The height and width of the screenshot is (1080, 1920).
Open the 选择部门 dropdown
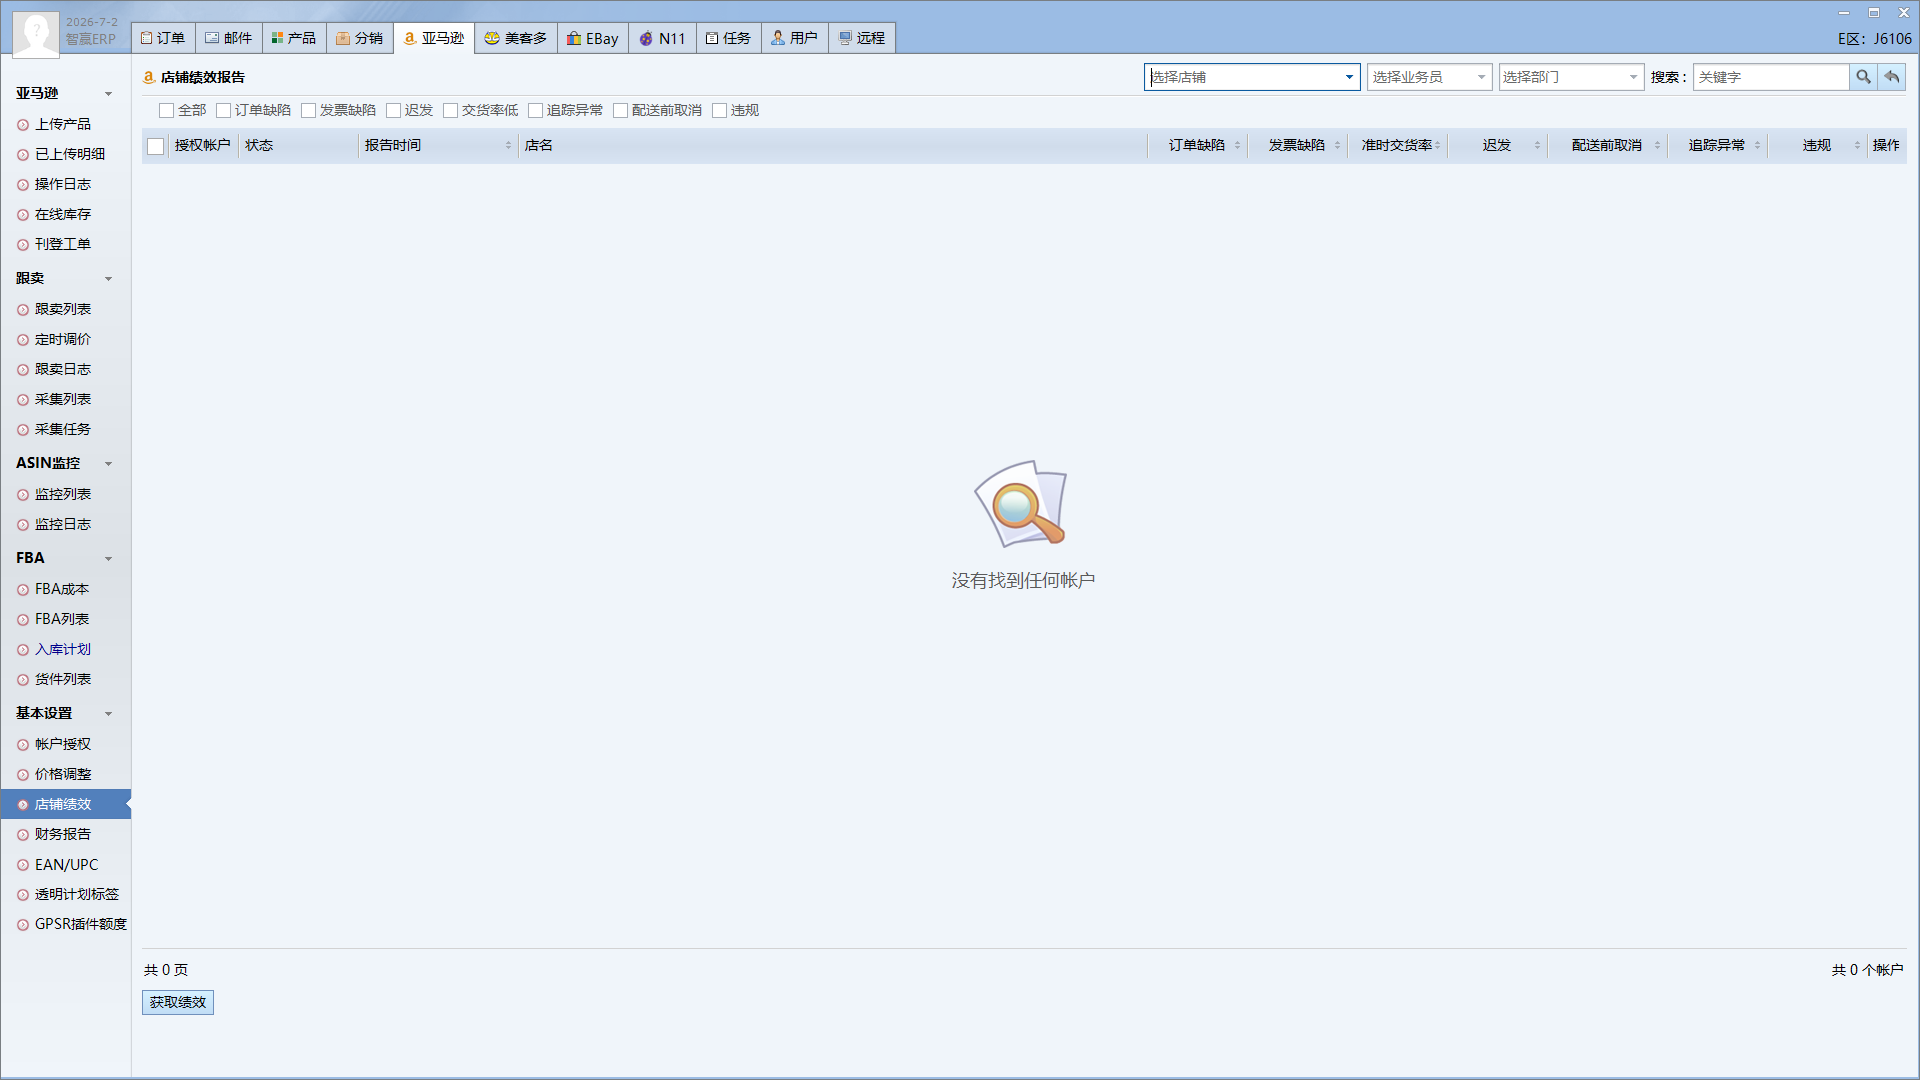pyautogui.click(x=1571, y=77)
